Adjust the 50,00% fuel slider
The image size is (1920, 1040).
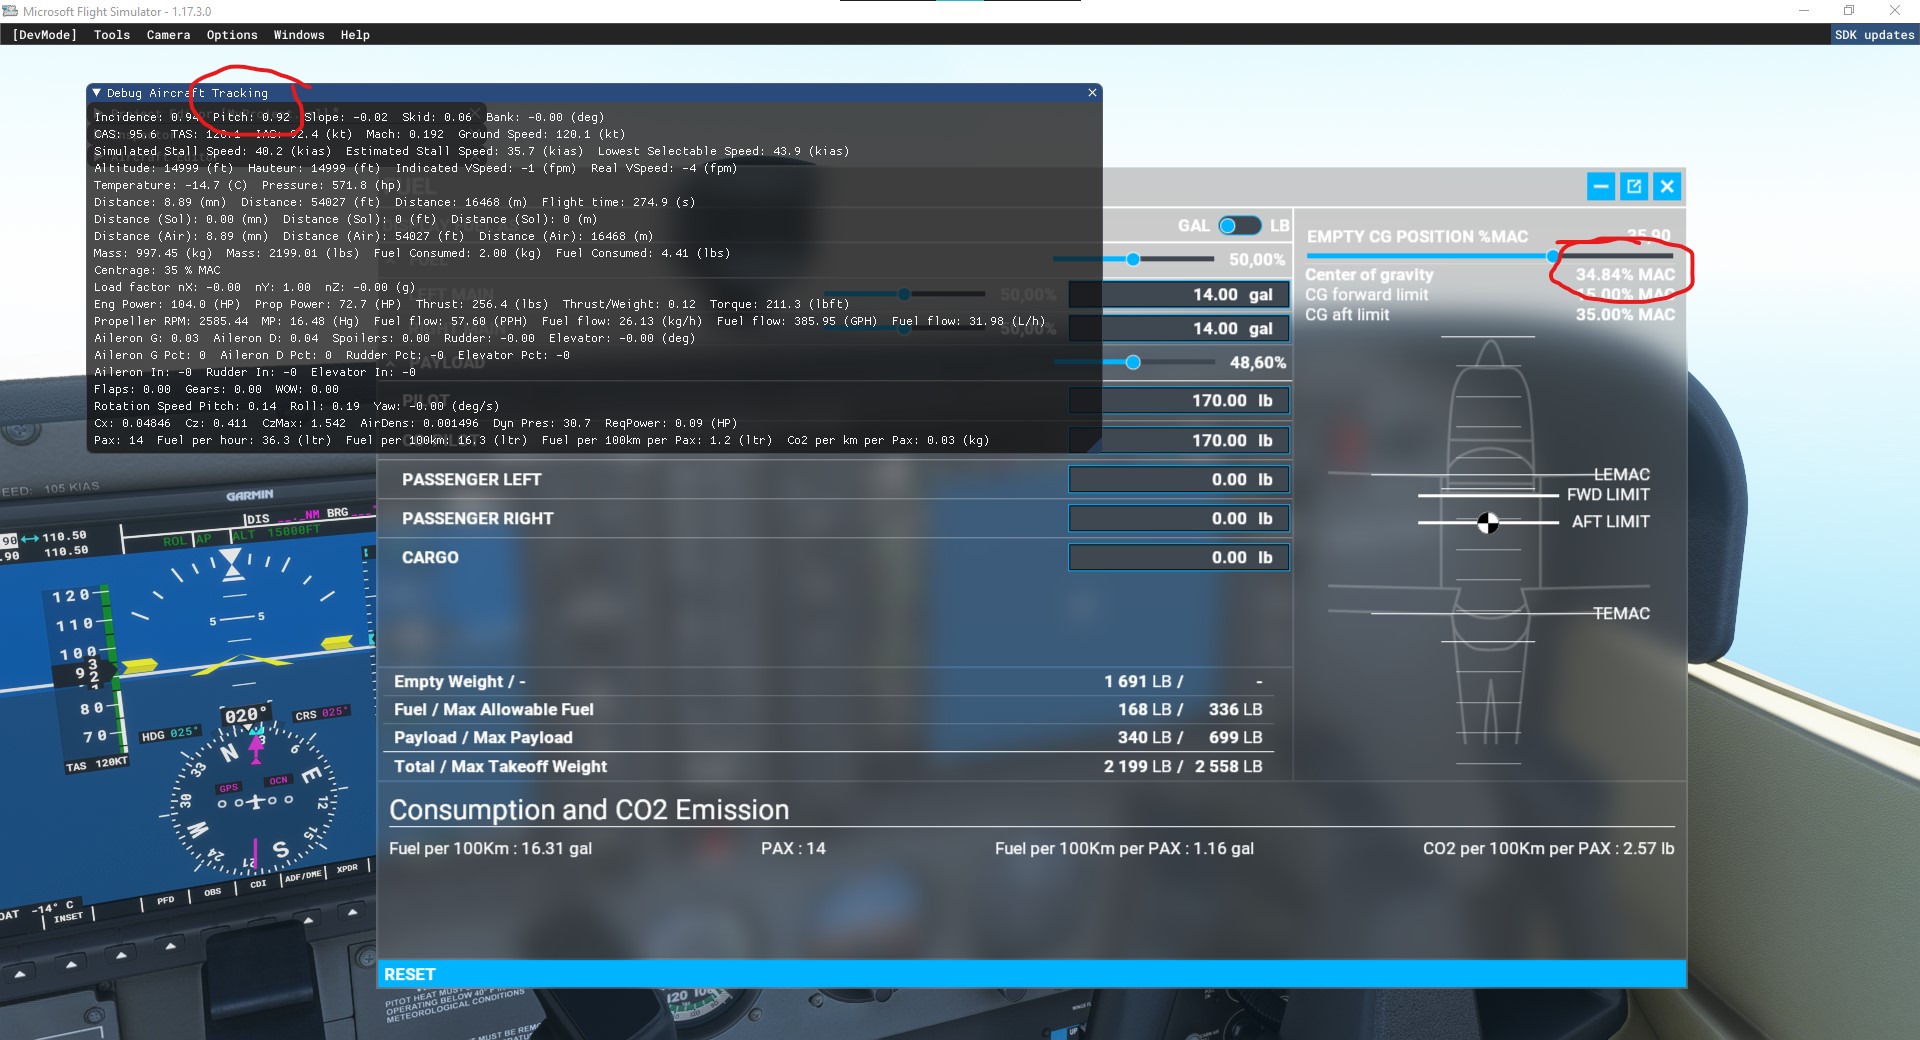[x=1133, y=259]
